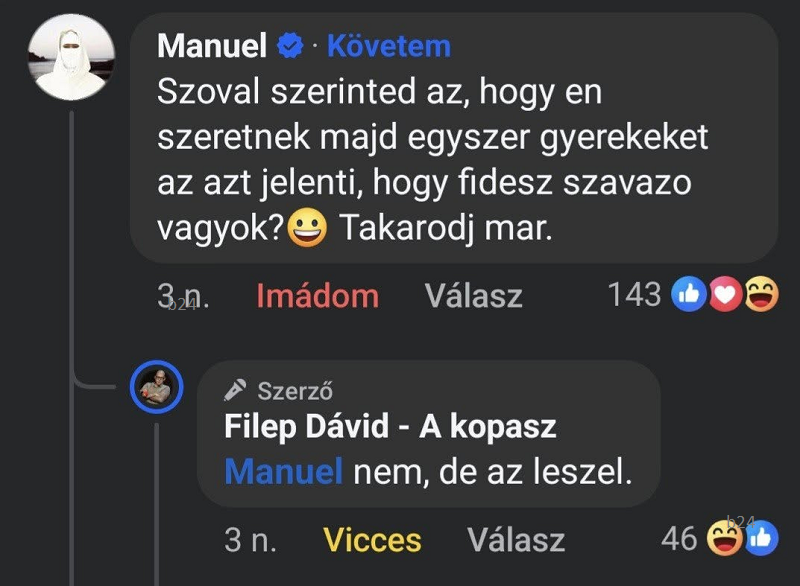Toggle the Imádom reaction on Manuel's comment
The width and height of the screenshot is (800, 586).
pos(317,296)
